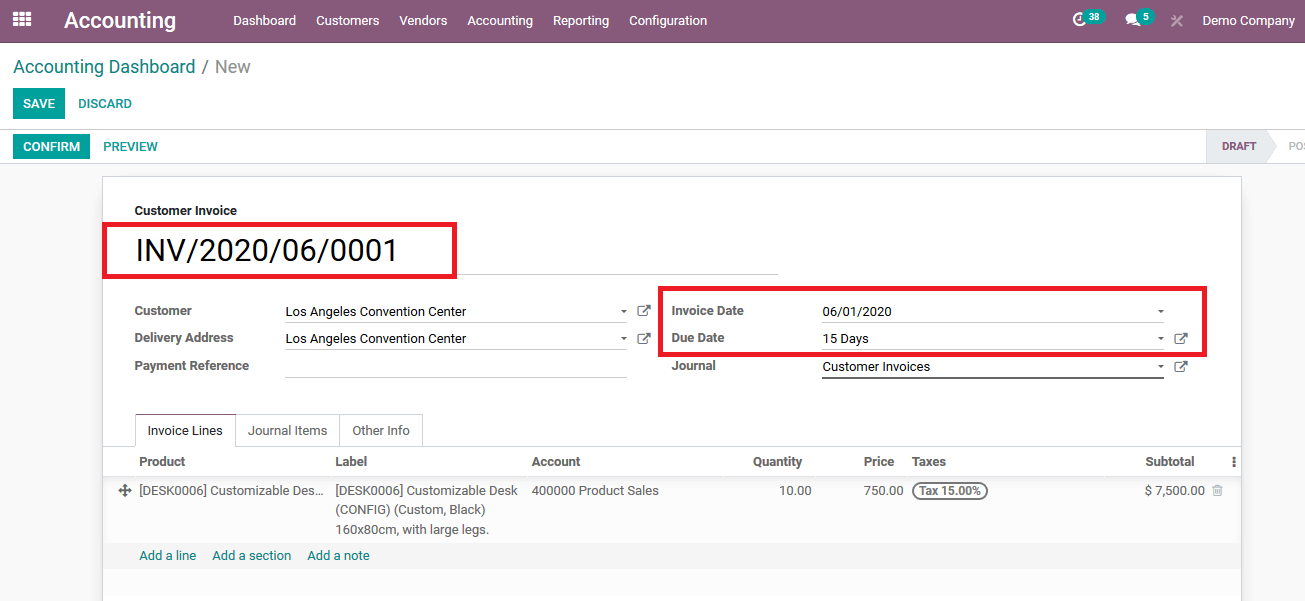
Task: Open the apps grid menu icon
Action: tap(22, 19)
